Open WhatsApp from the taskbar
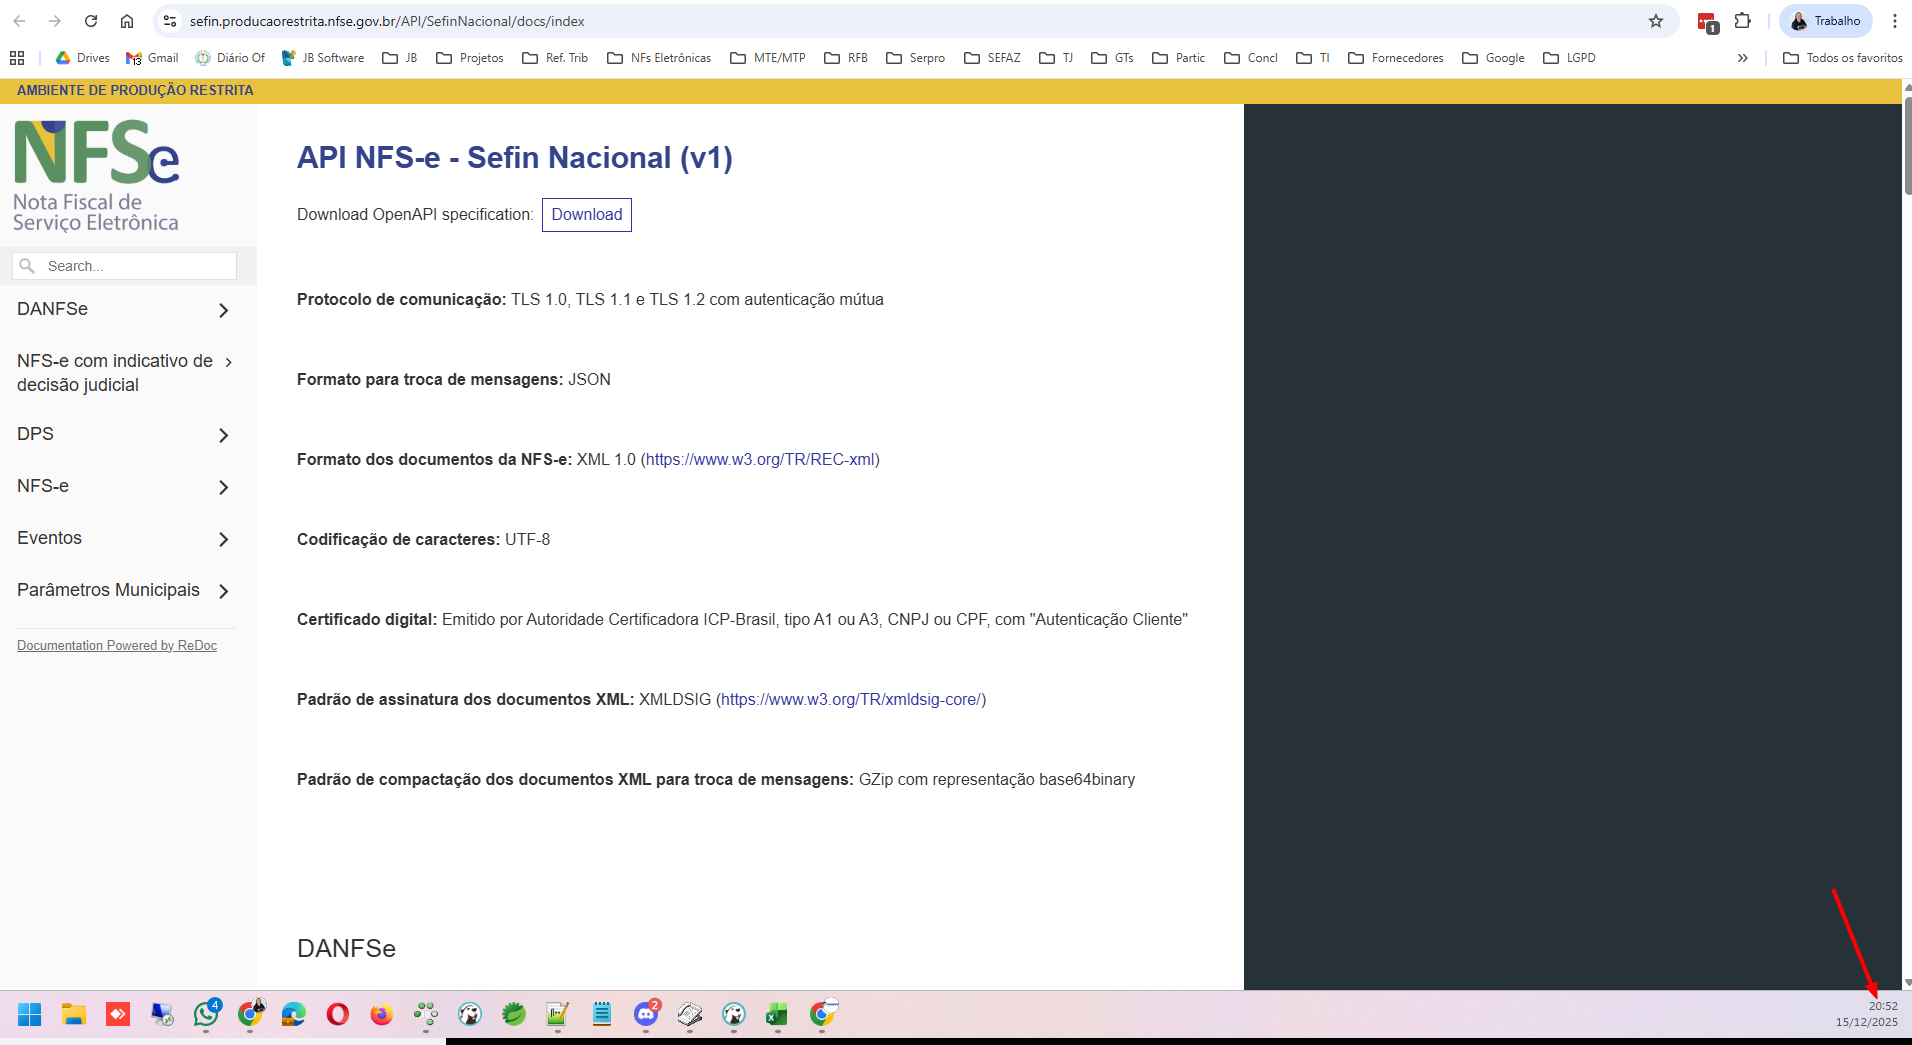The height and width of the screenshot is (1045, 1912). pyautogui.click(x=207, y=1015)
